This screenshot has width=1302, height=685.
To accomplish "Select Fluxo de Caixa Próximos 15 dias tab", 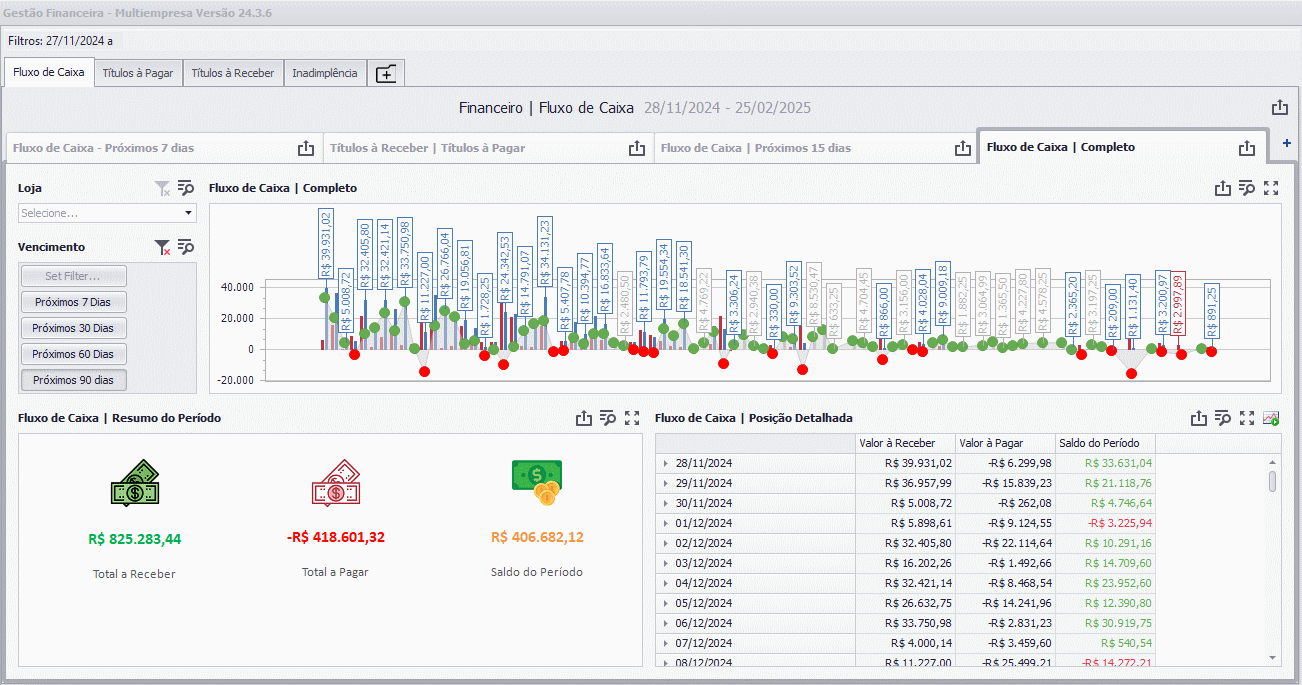I will (756, 148).
